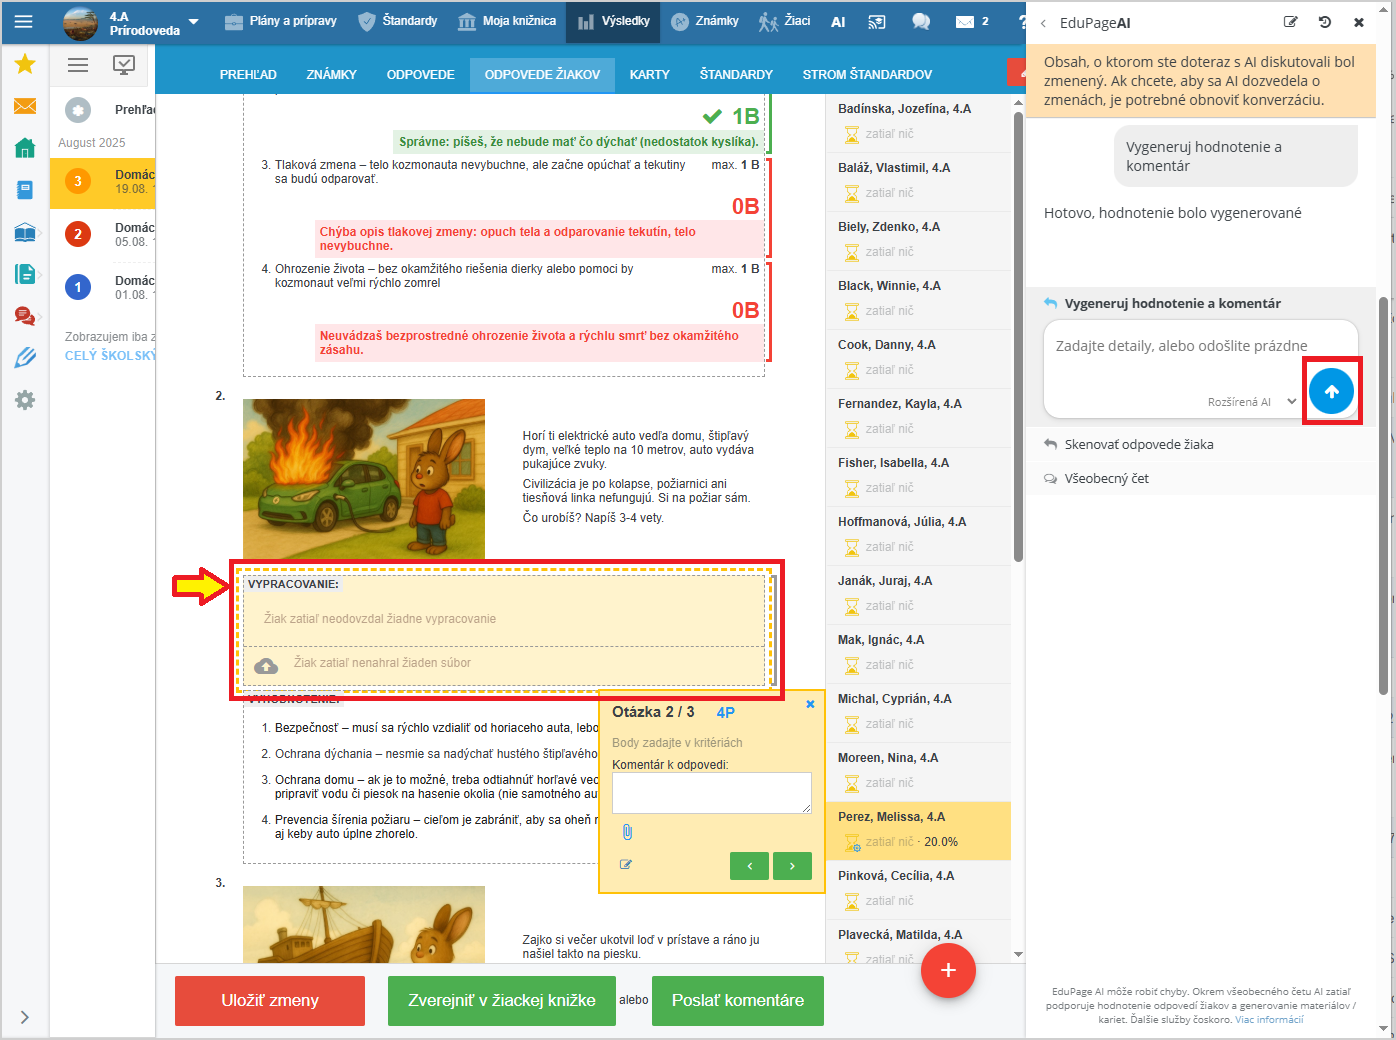
Task: Expand the 4.A Prírodoveda class dropdown
Action: [x=193, y=22]
